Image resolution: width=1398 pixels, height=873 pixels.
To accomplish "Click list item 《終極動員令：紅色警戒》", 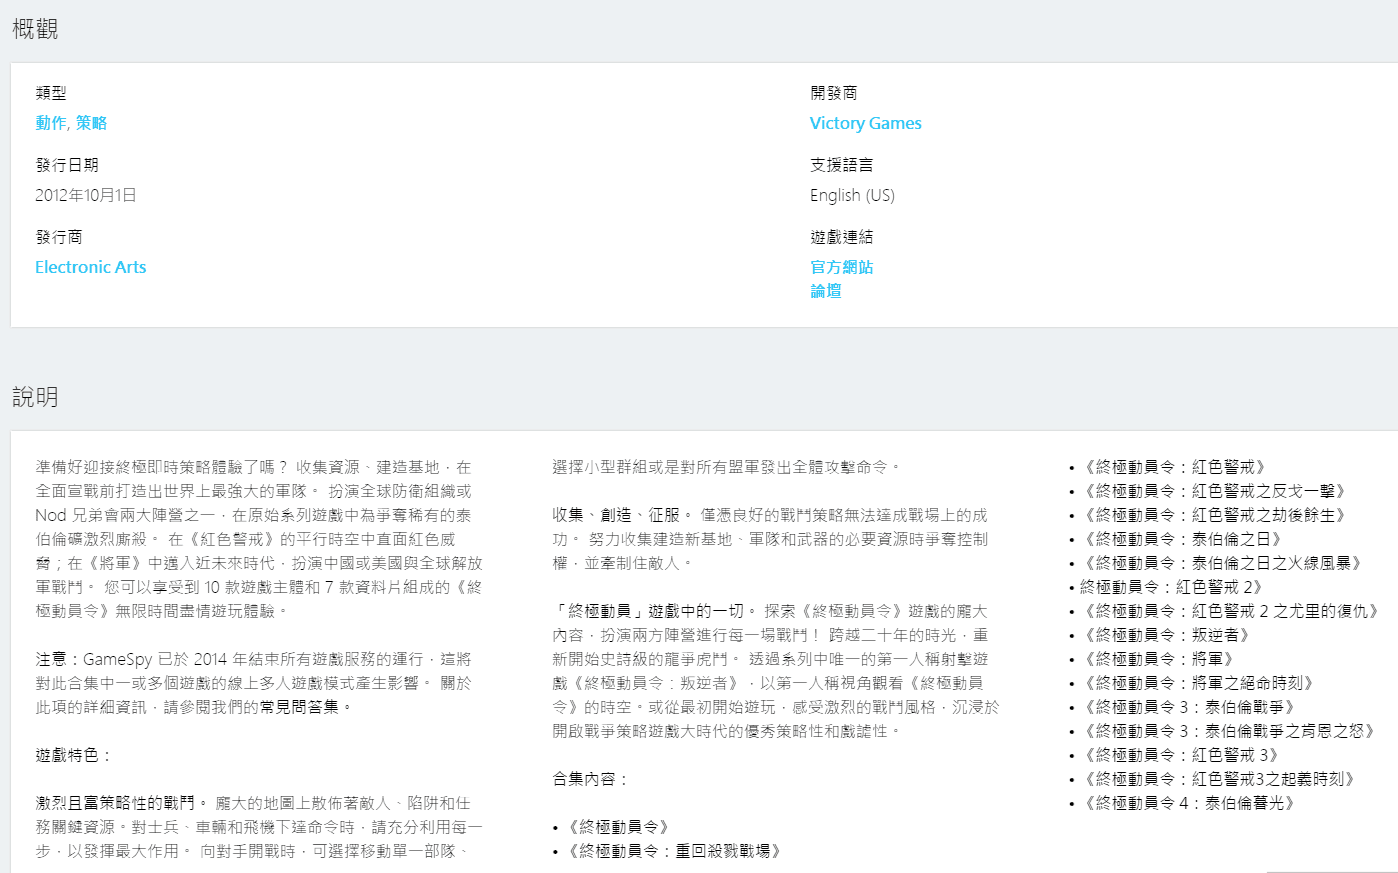I will [x=1175, y=467].
